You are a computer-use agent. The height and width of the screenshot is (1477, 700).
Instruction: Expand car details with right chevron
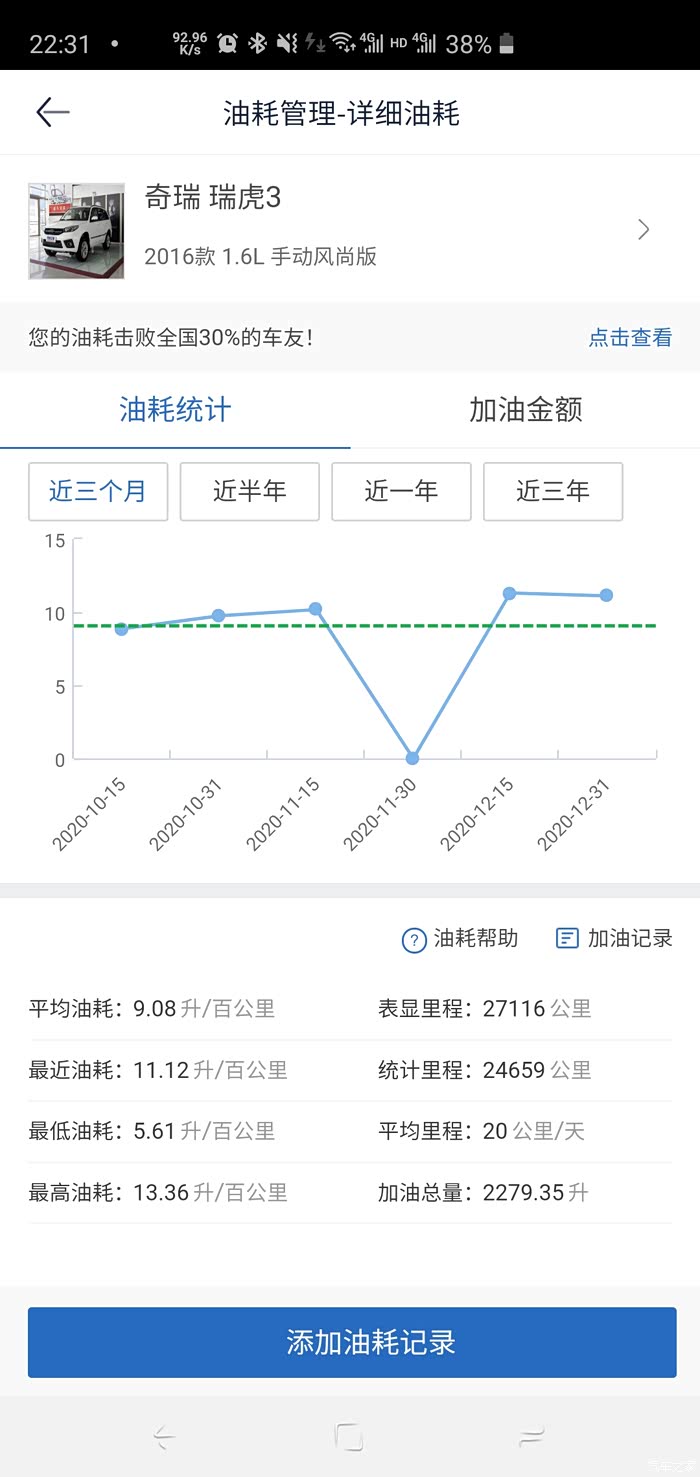(644, 230)
